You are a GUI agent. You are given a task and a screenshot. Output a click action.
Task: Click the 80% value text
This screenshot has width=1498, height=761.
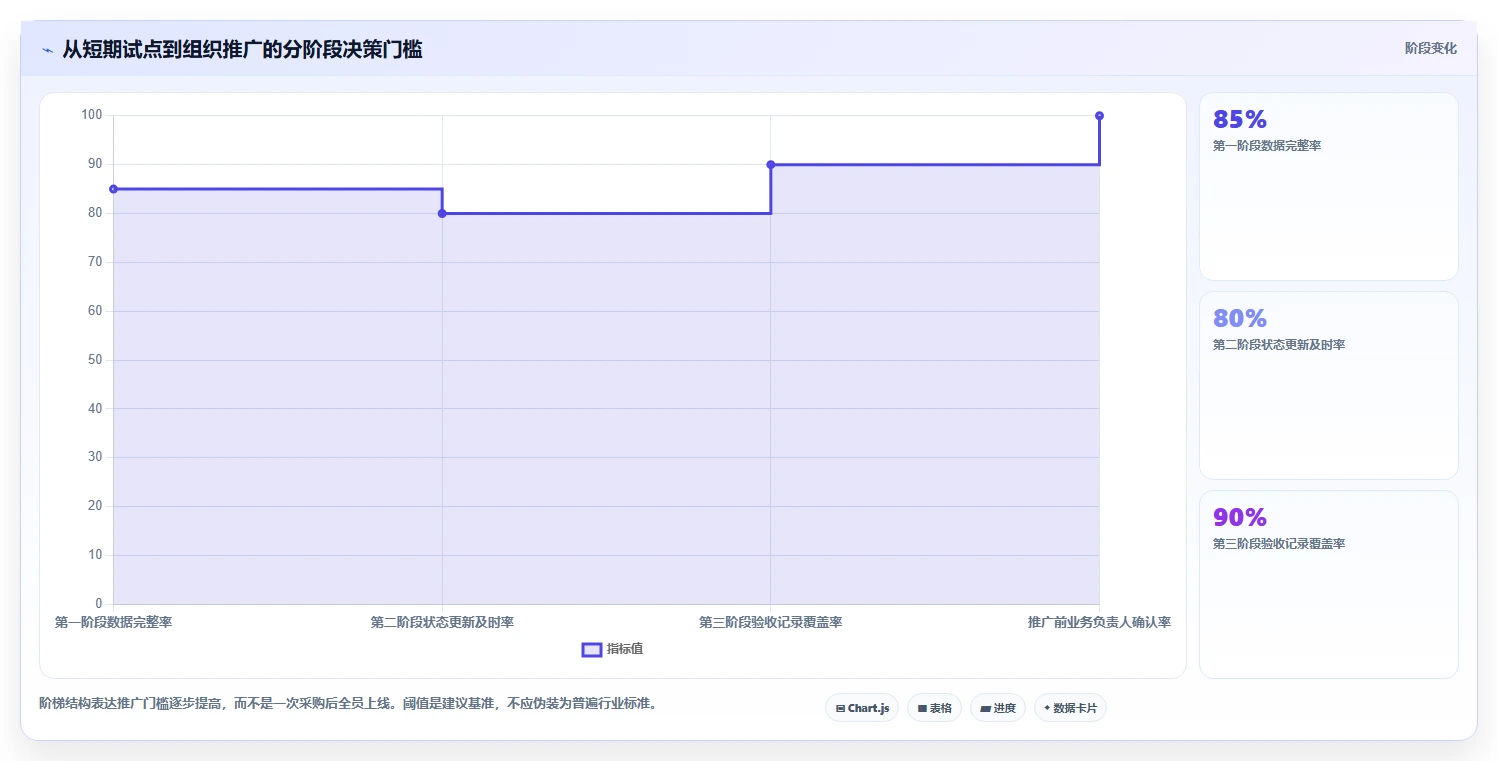[1239, 318]
